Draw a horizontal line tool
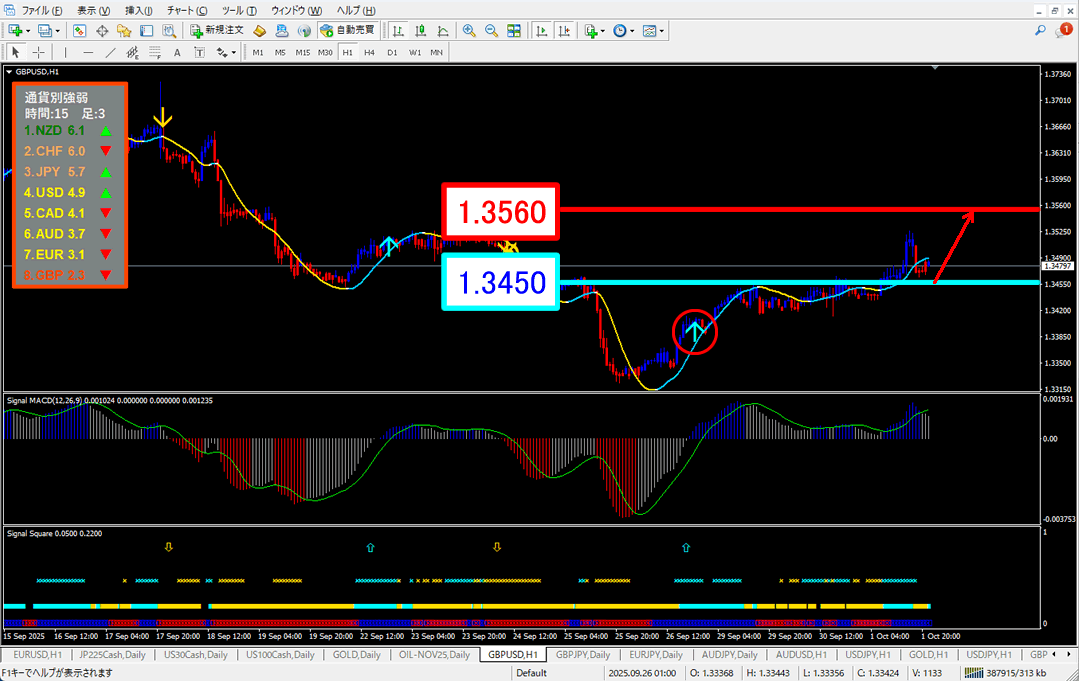The width and height of the screenshot is (1080, 681). point(88,52)
